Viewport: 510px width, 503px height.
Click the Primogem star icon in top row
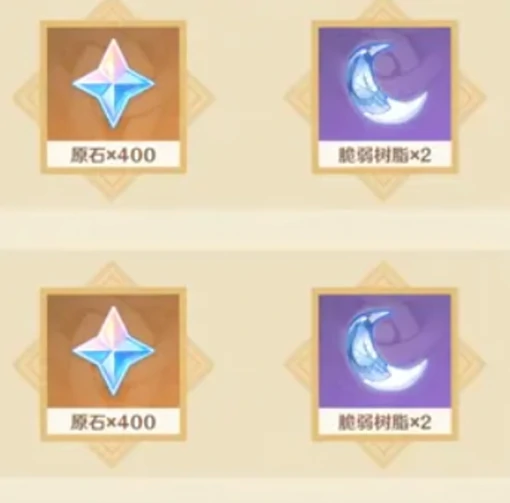113,83
